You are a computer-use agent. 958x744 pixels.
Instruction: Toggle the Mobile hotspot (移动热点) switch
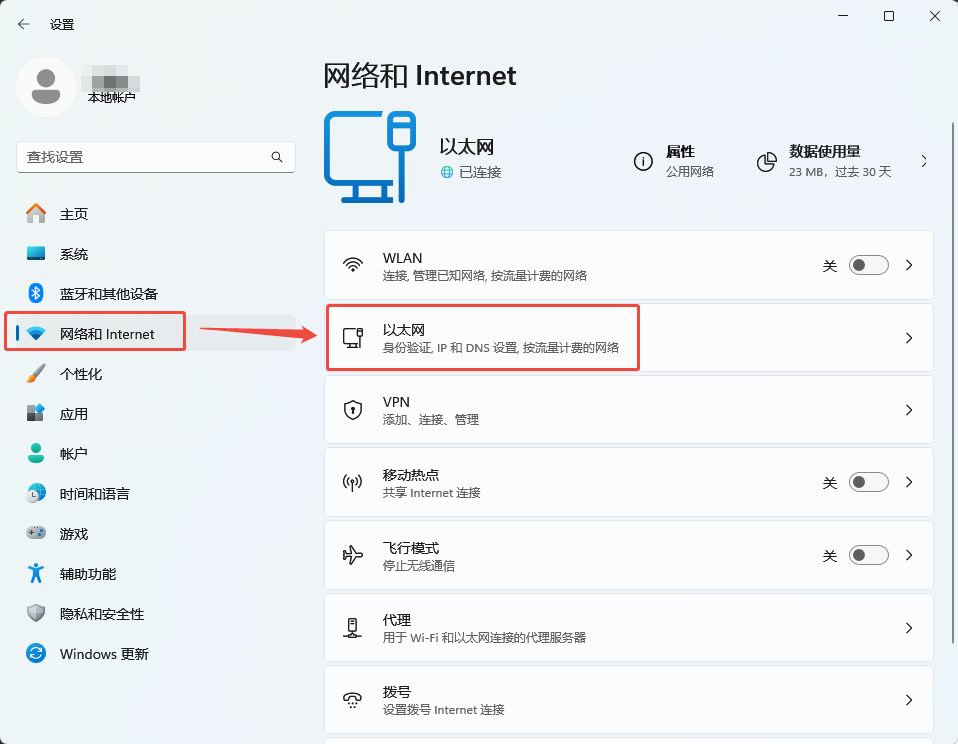tap(868, 483)
